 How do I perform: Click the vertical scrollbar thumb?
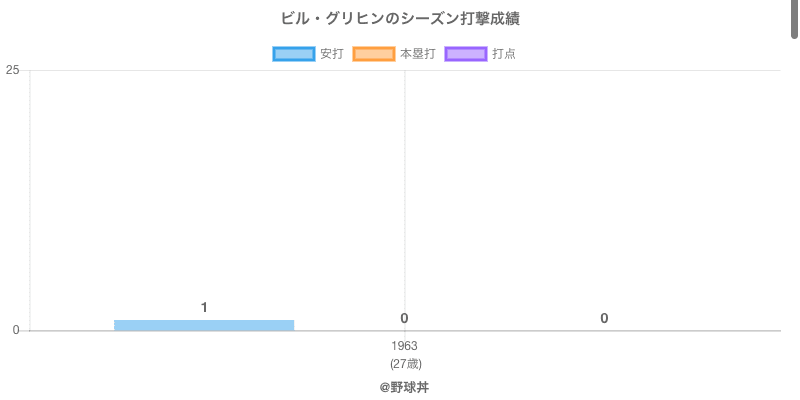[x=795, y=18]
